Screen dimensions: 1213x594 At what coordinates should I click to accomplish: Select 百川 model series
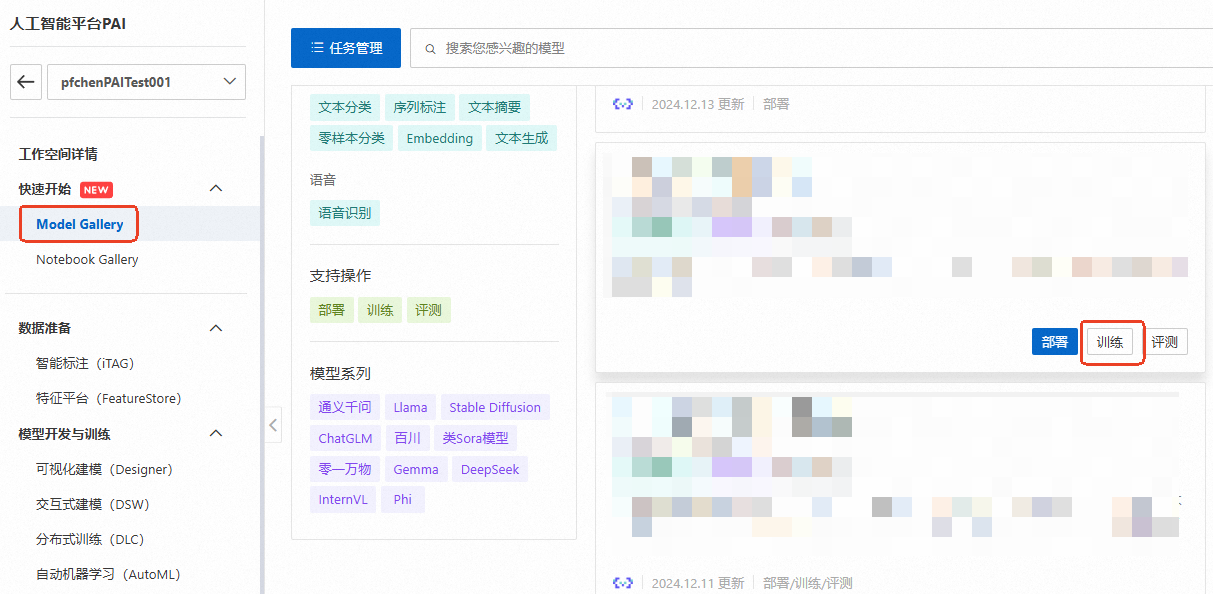tap(408, 438)
